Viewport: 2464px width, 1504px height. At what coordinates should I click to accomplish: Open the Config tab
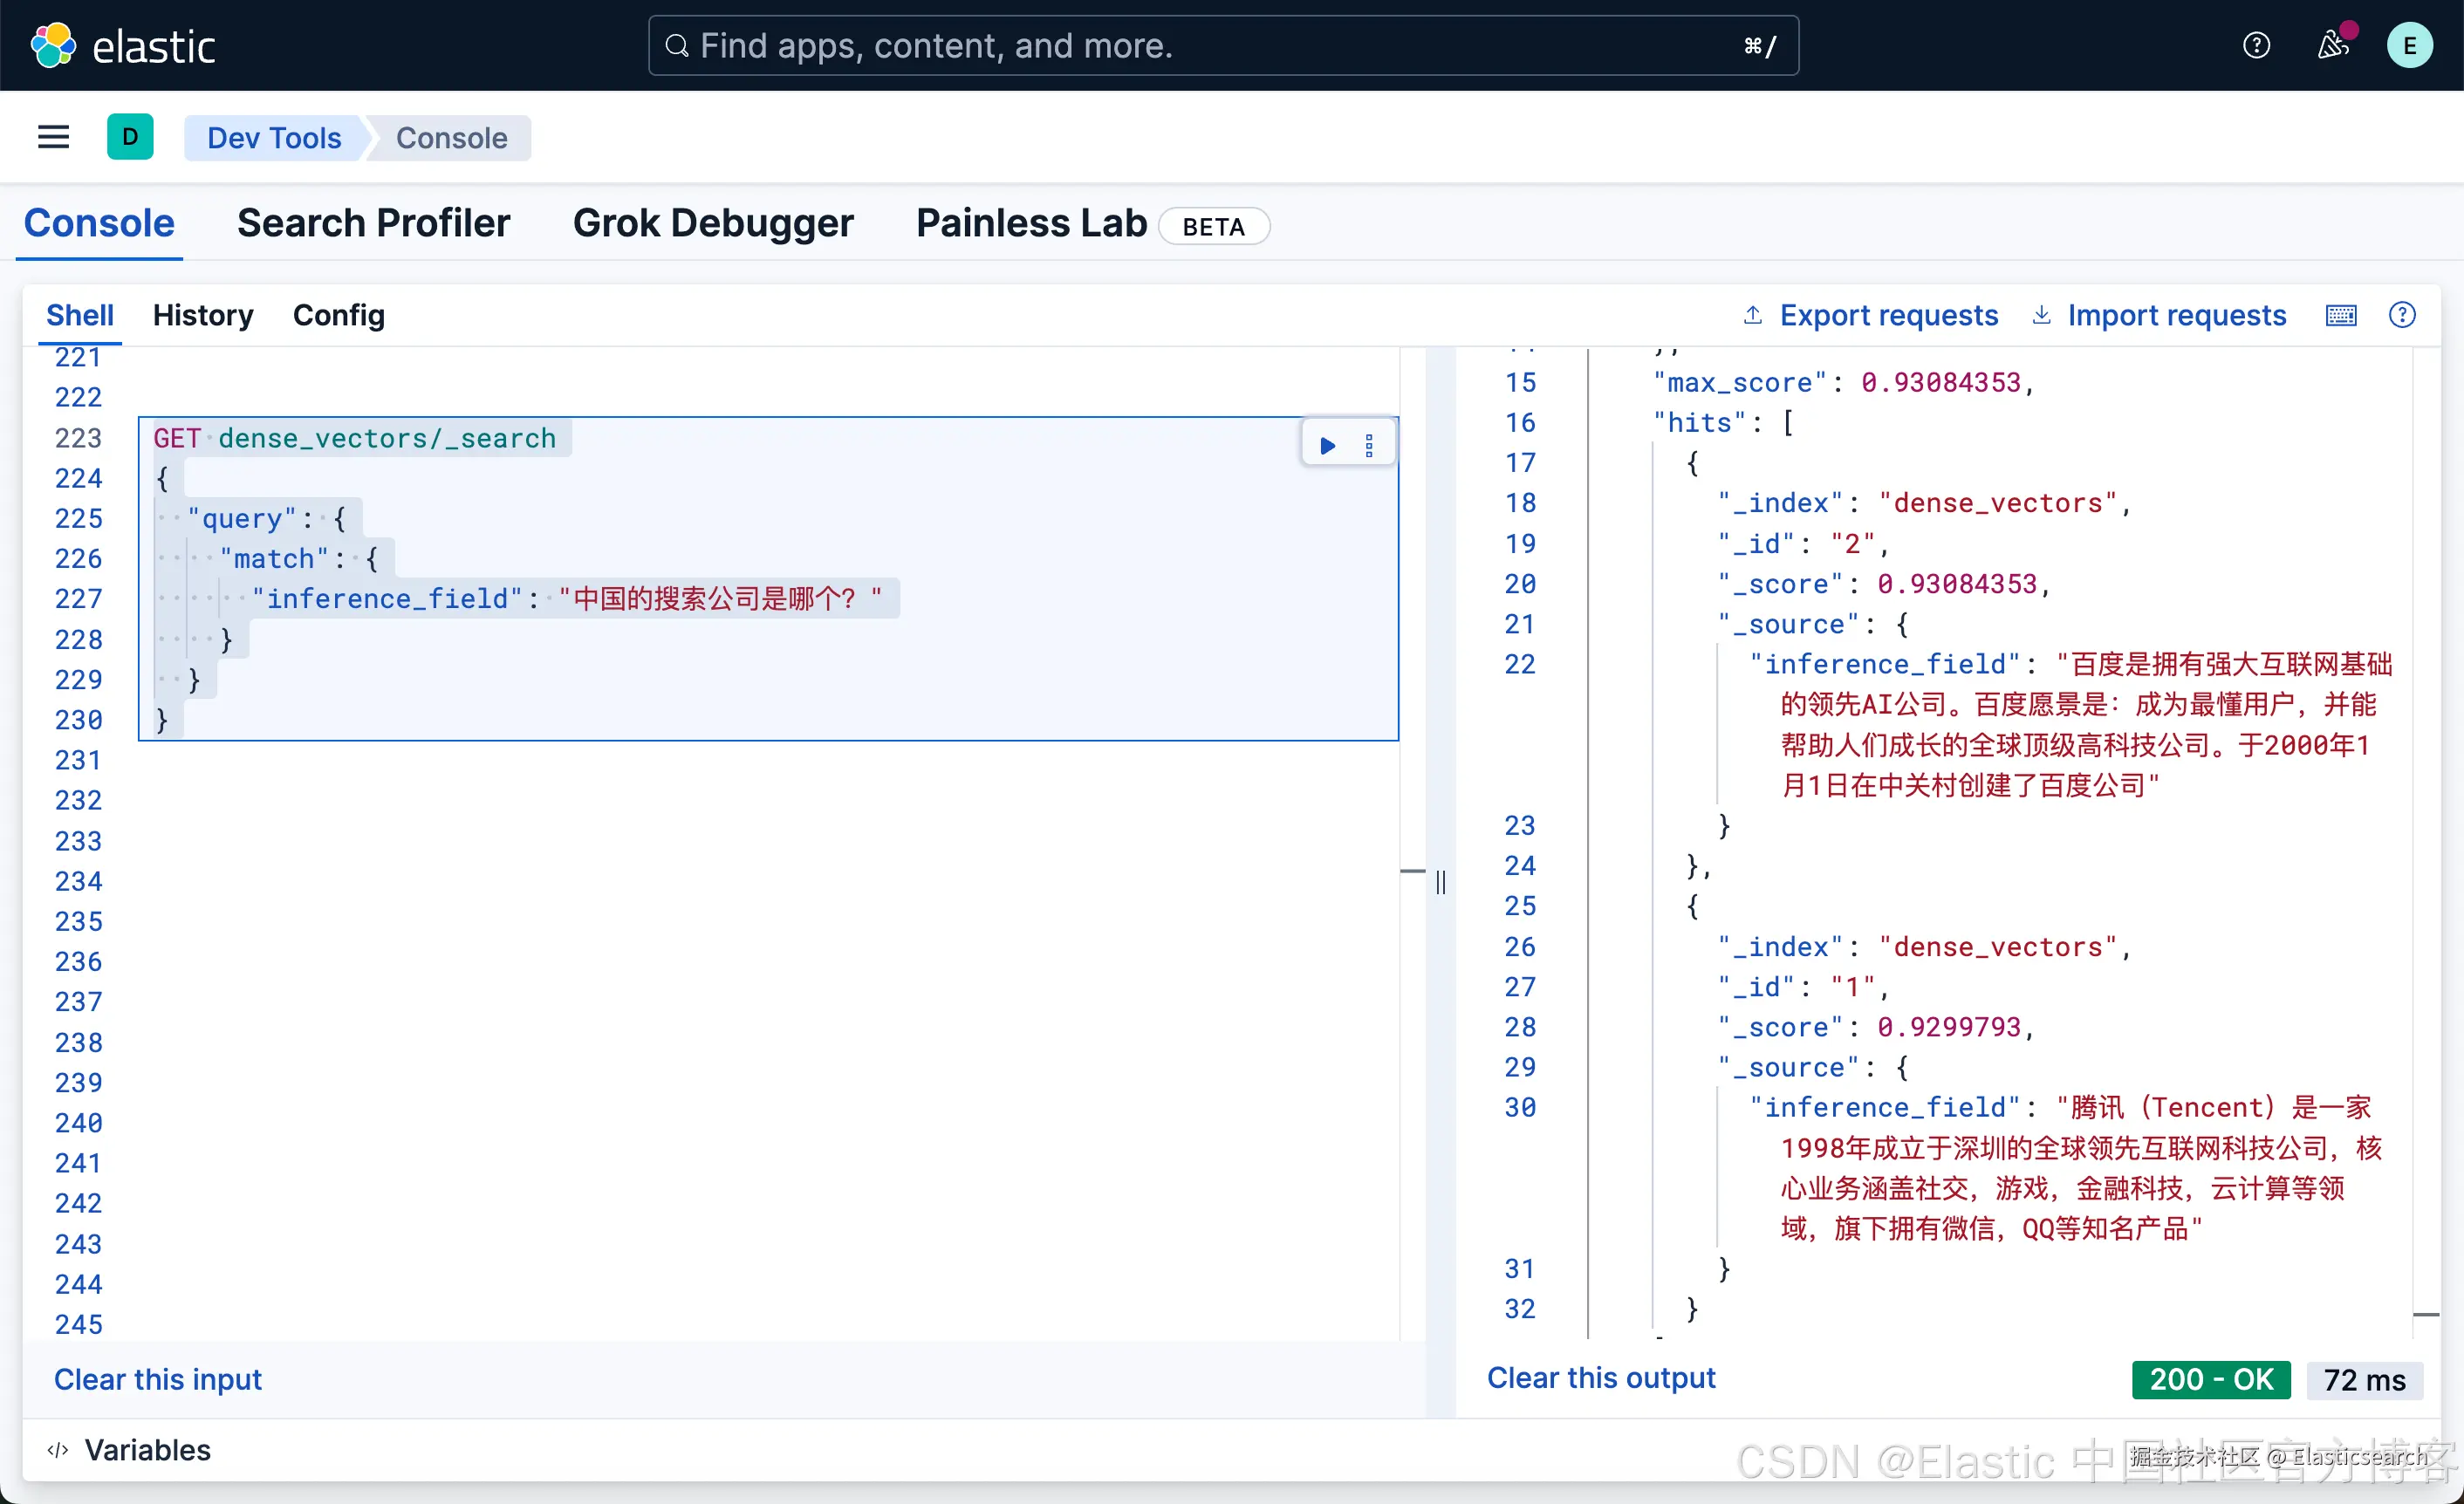(338, 315)
